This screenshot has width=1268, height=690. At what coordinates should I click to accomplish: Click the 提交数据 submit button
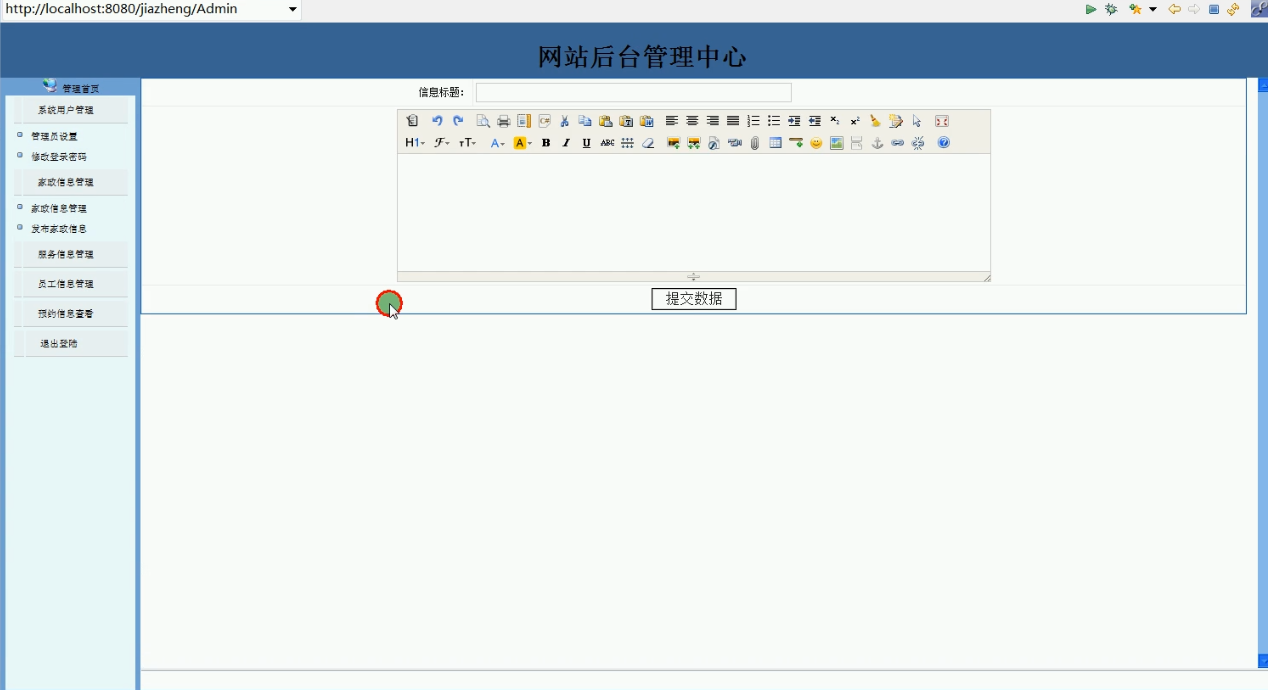(x=693, y=299)
